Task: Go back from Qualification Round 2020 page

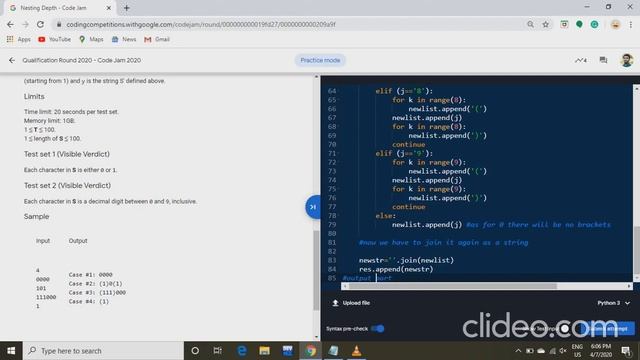Action: (x=12, y=60)
